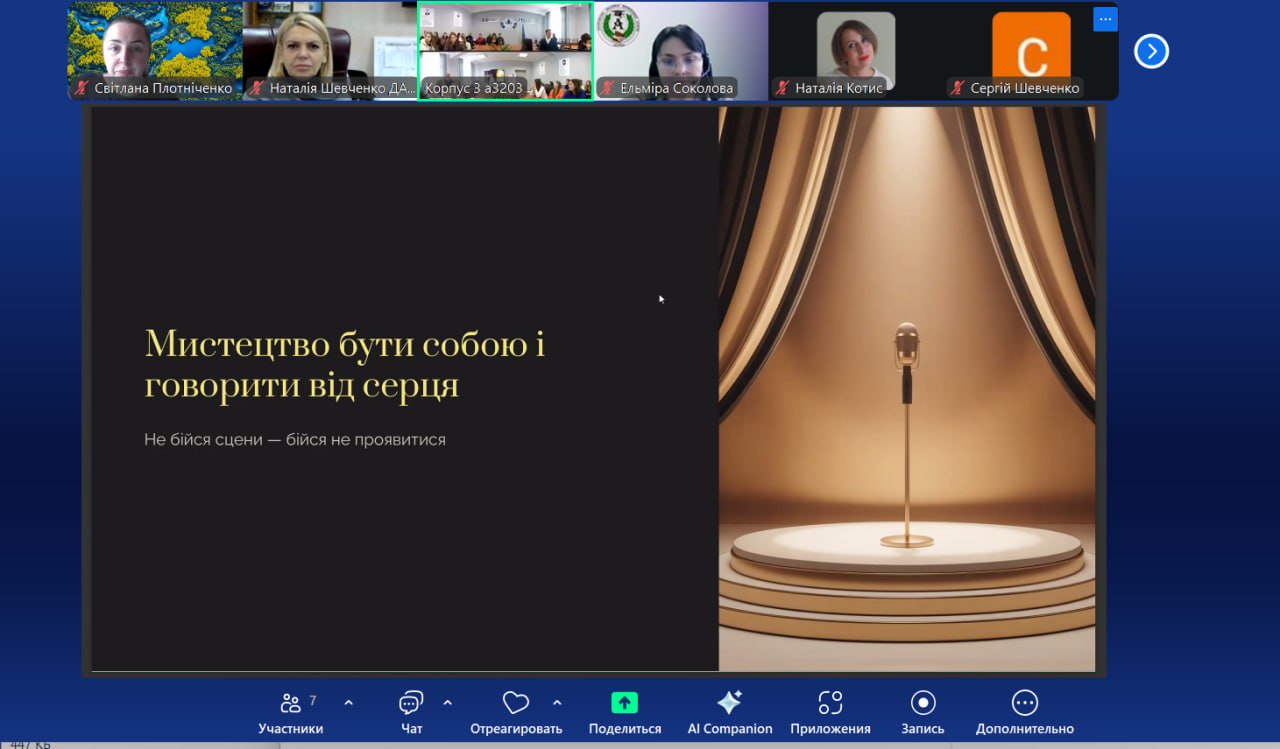
Task: Select the Корпус 3 а3203 room video thumbnail
Action: tap(506, 50)
